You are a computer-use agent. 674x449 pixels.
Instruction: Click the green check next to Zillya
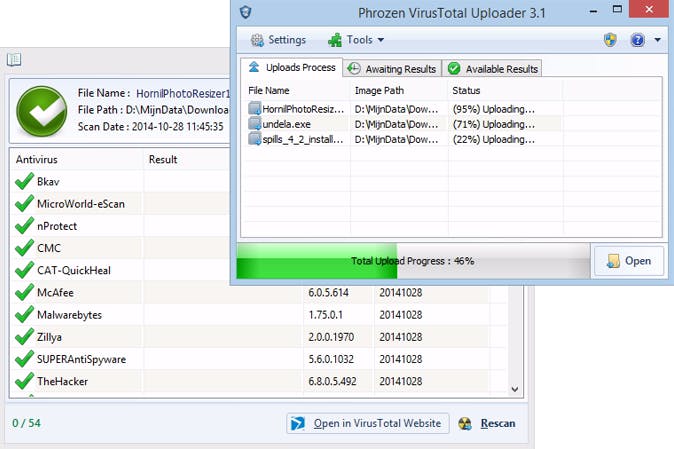point(24,336)
